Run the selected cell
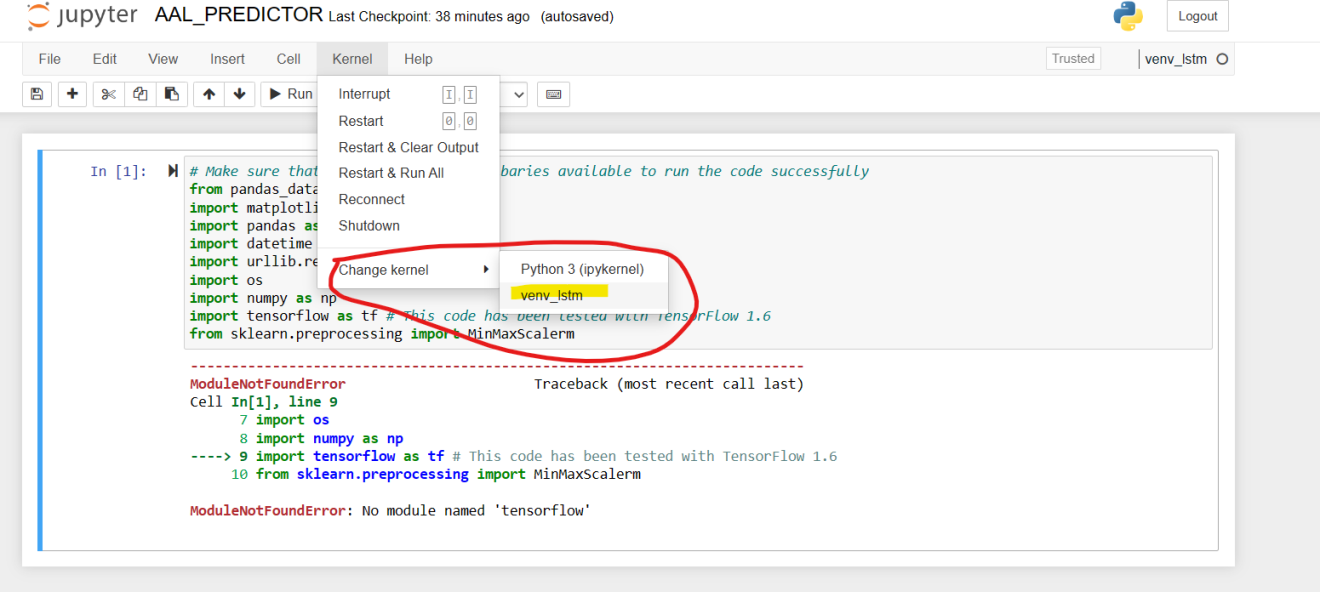 [x=288, y=94]
